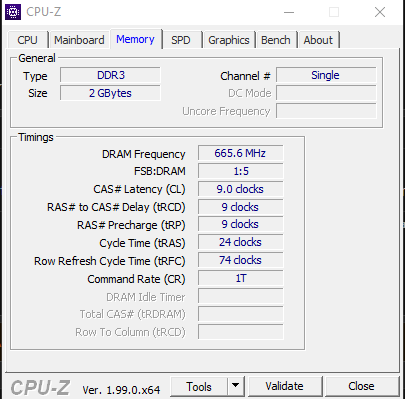Screen dimensions: 405x399
Task: Click the empty DRAM Idle Timer field
Action: coord(240,296)
